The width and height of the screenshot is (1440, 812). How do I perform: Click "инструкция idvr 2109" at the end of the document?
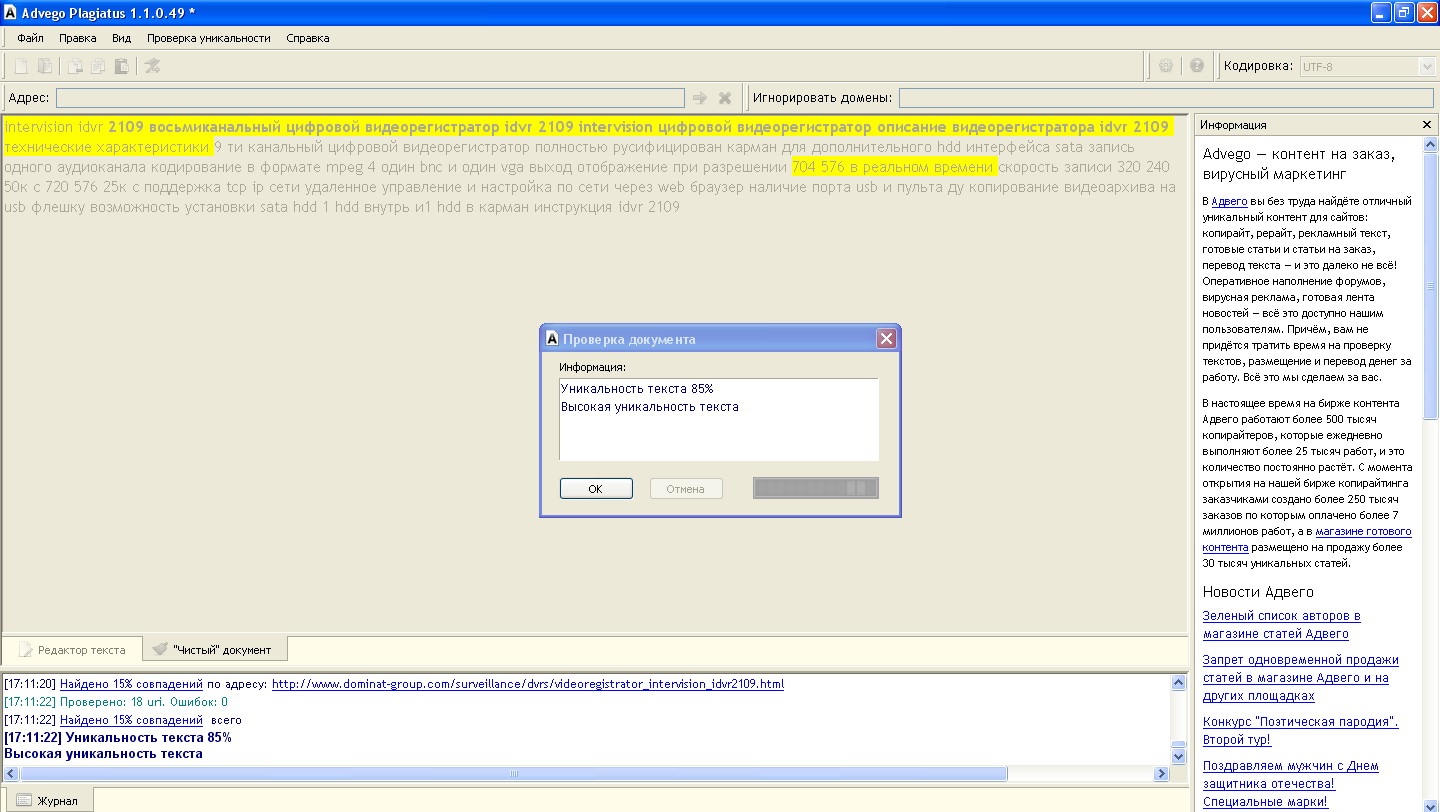599,207
